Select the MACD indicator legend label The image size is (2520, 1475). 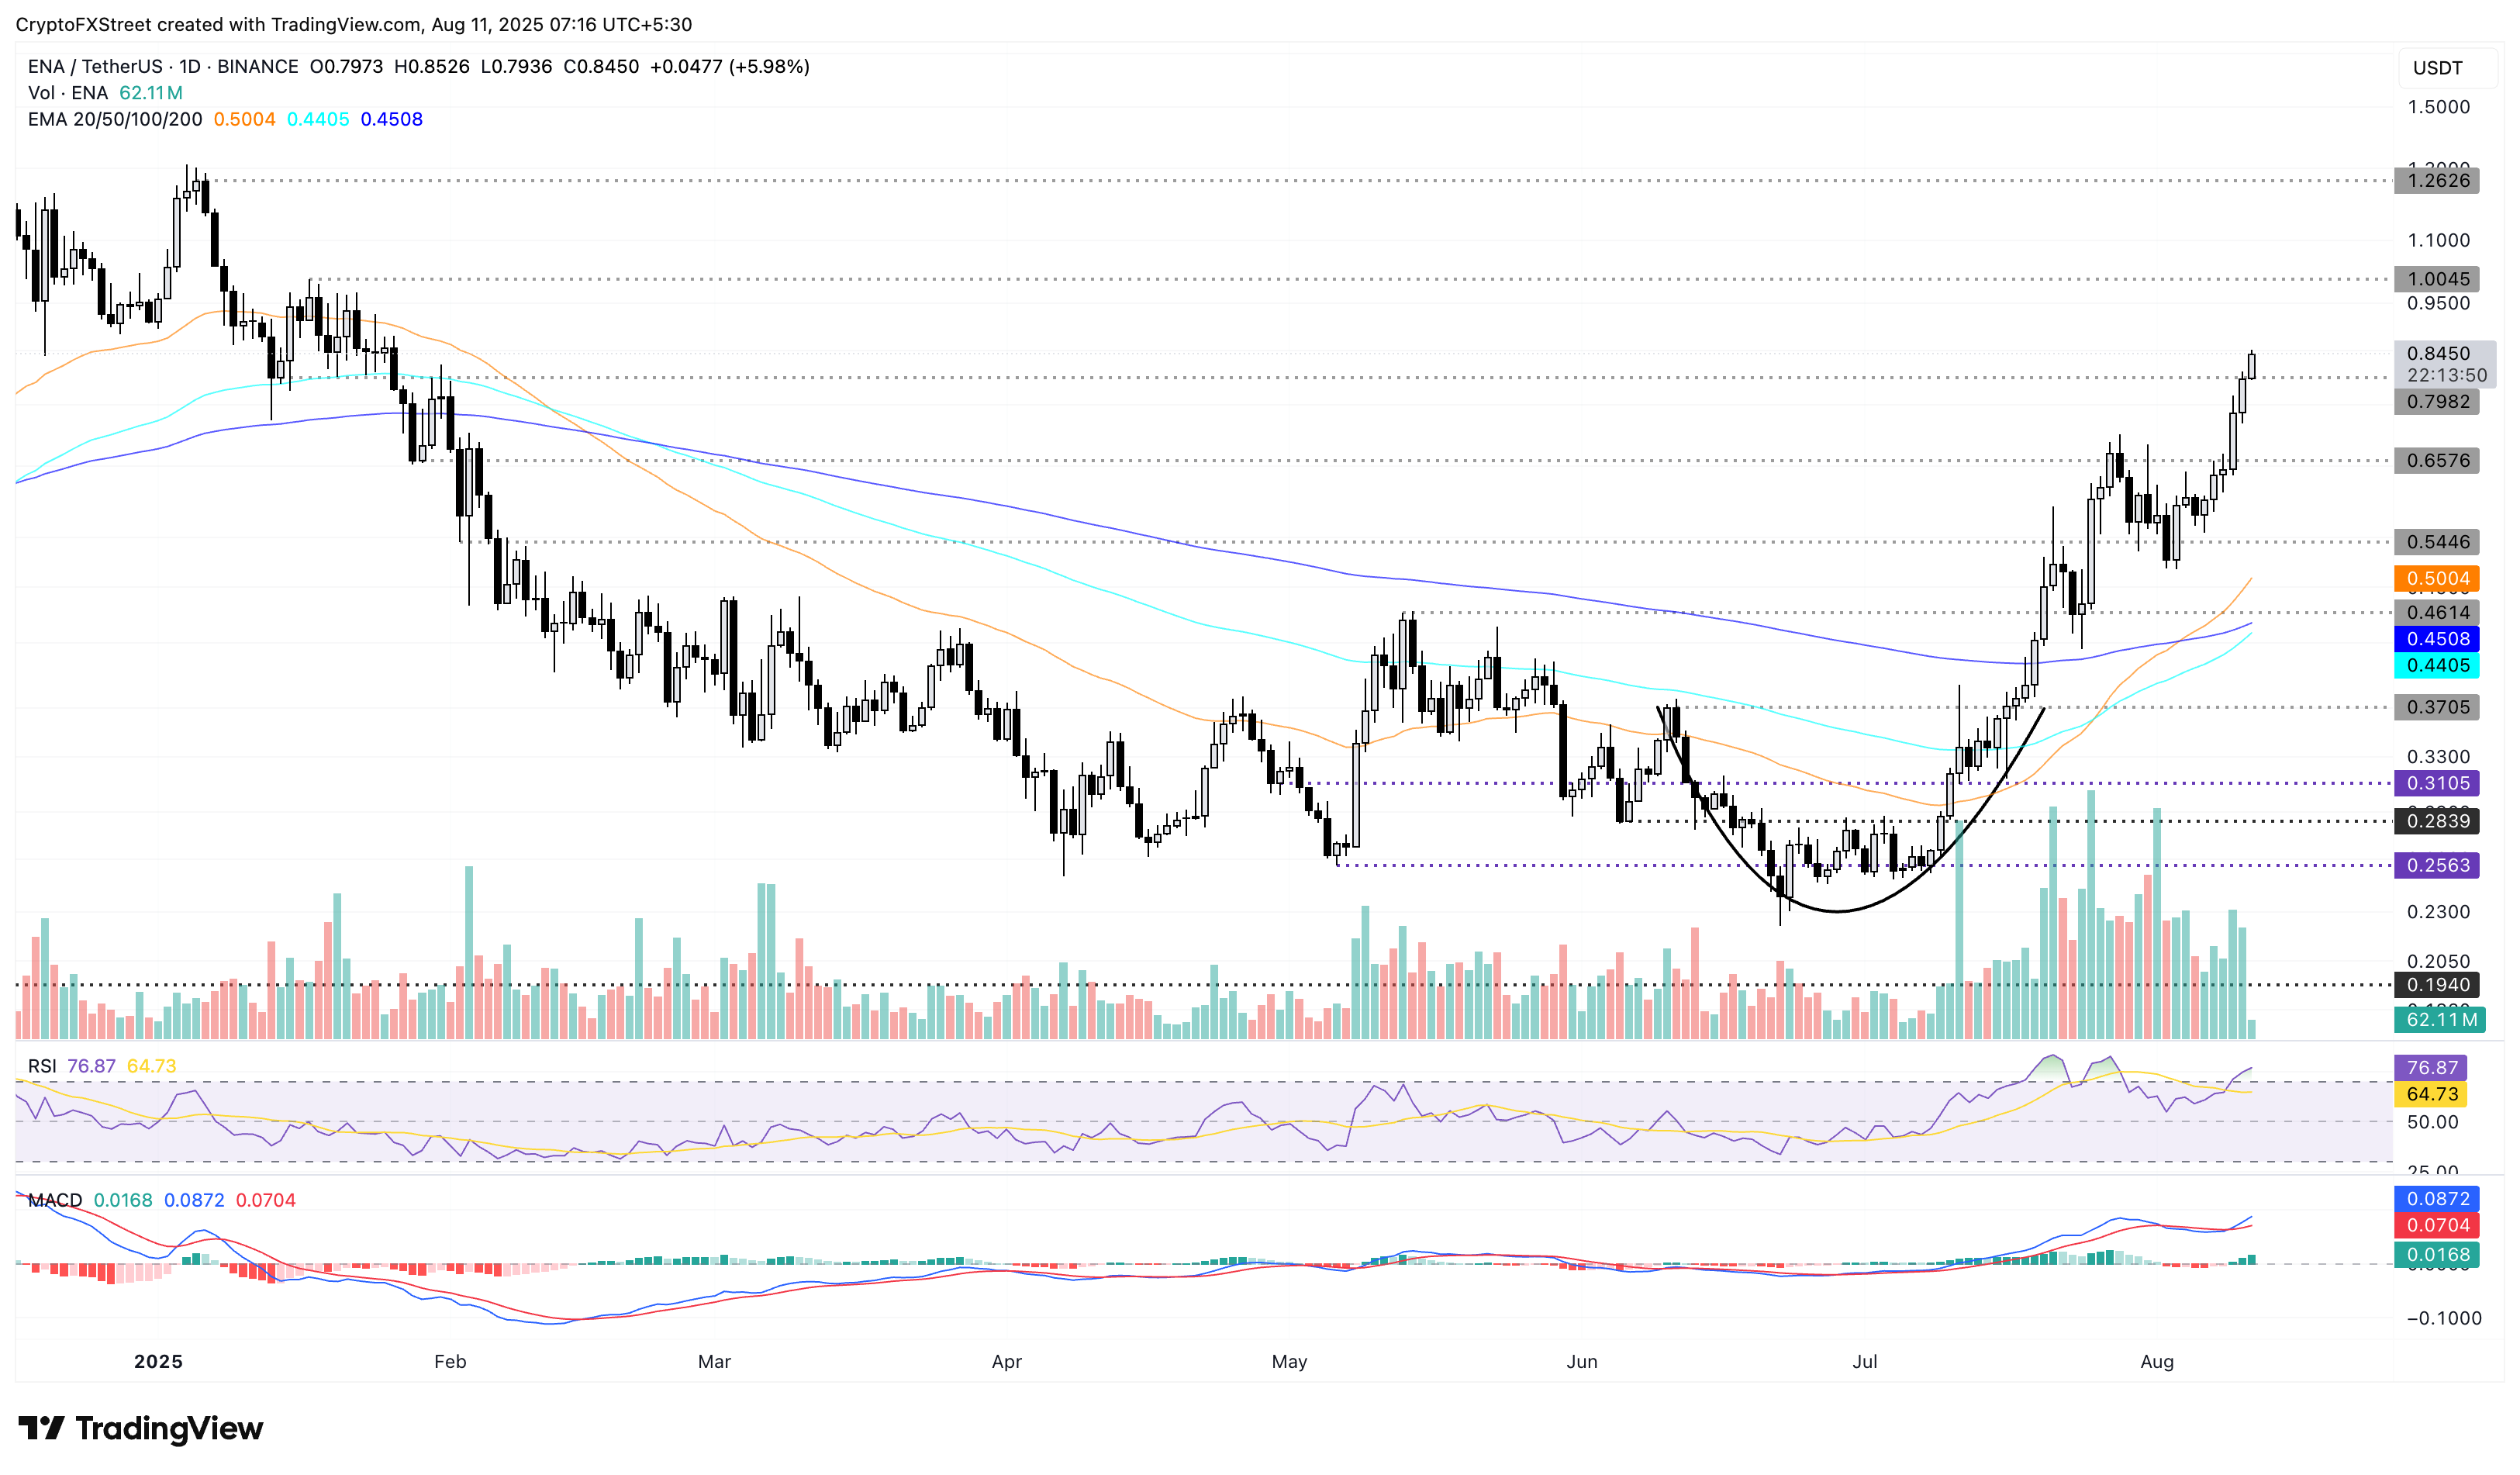(54, 1200)
